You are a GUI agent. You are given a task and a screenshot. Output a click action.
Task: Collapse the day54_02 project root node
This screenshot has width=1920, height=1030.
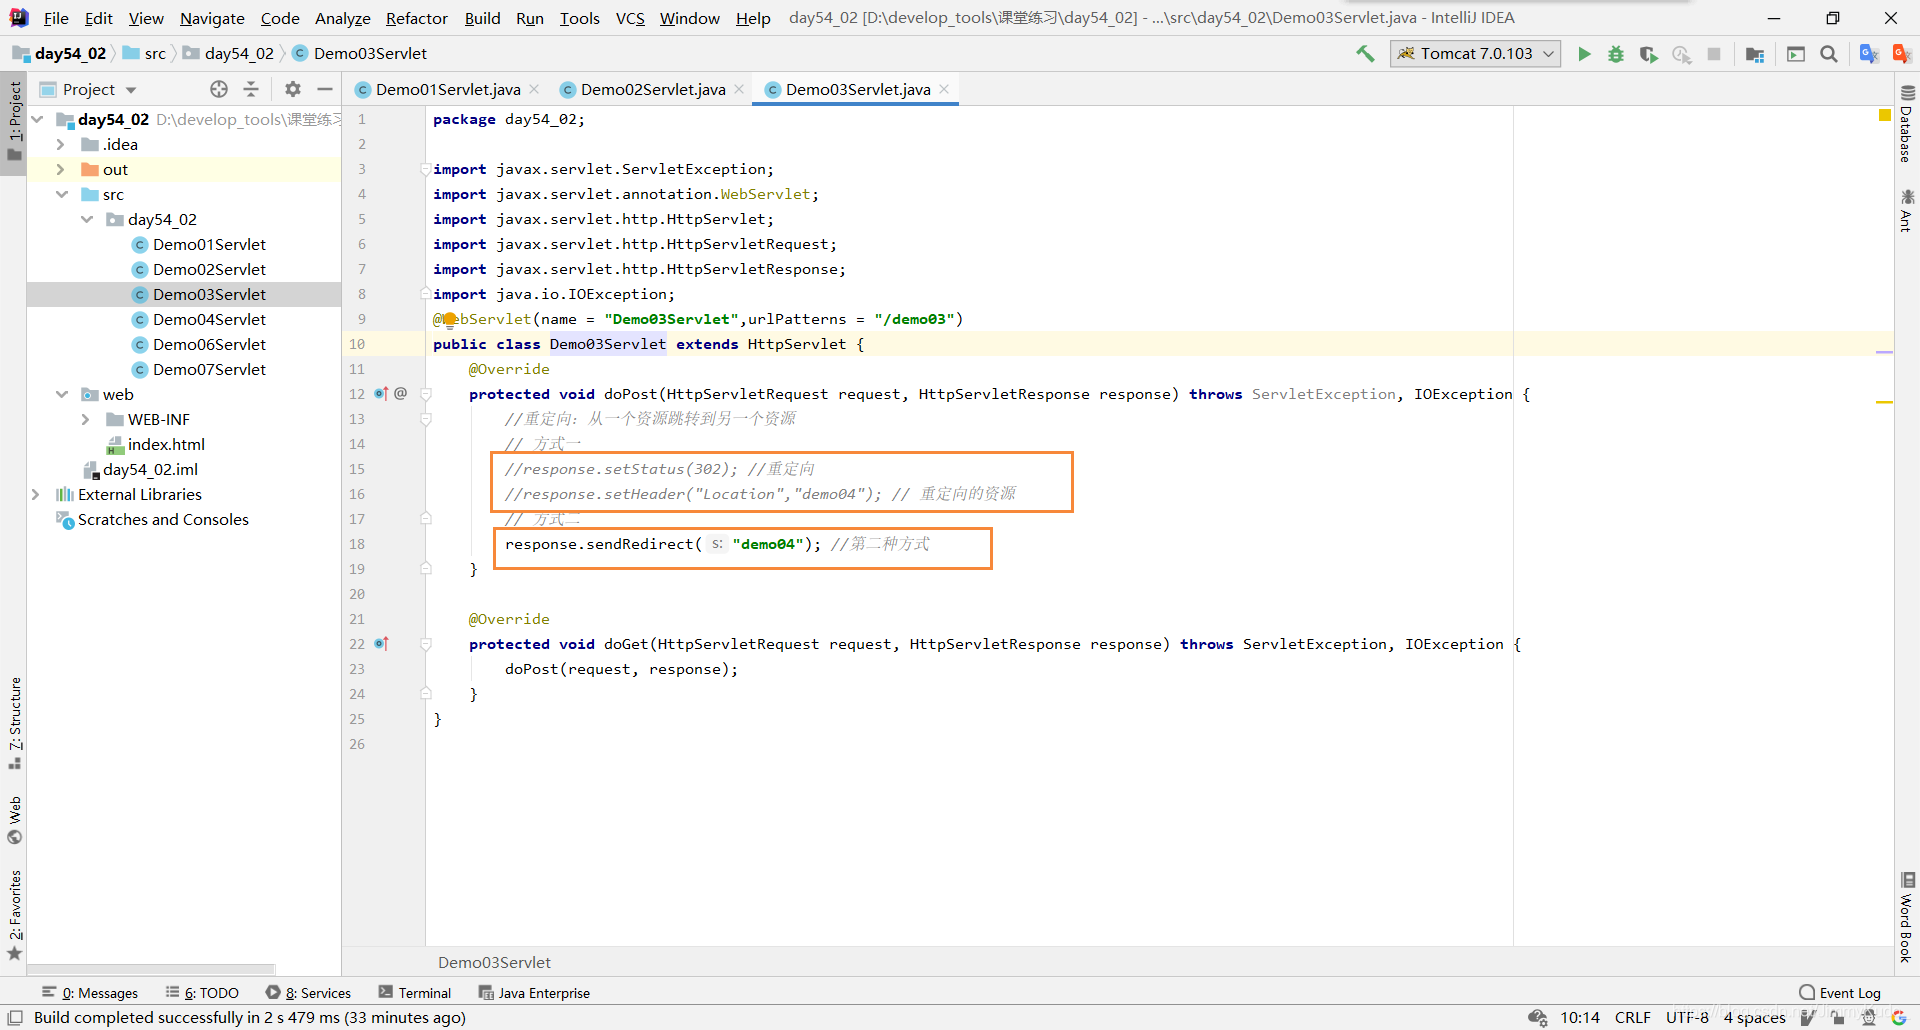[37, 119]
